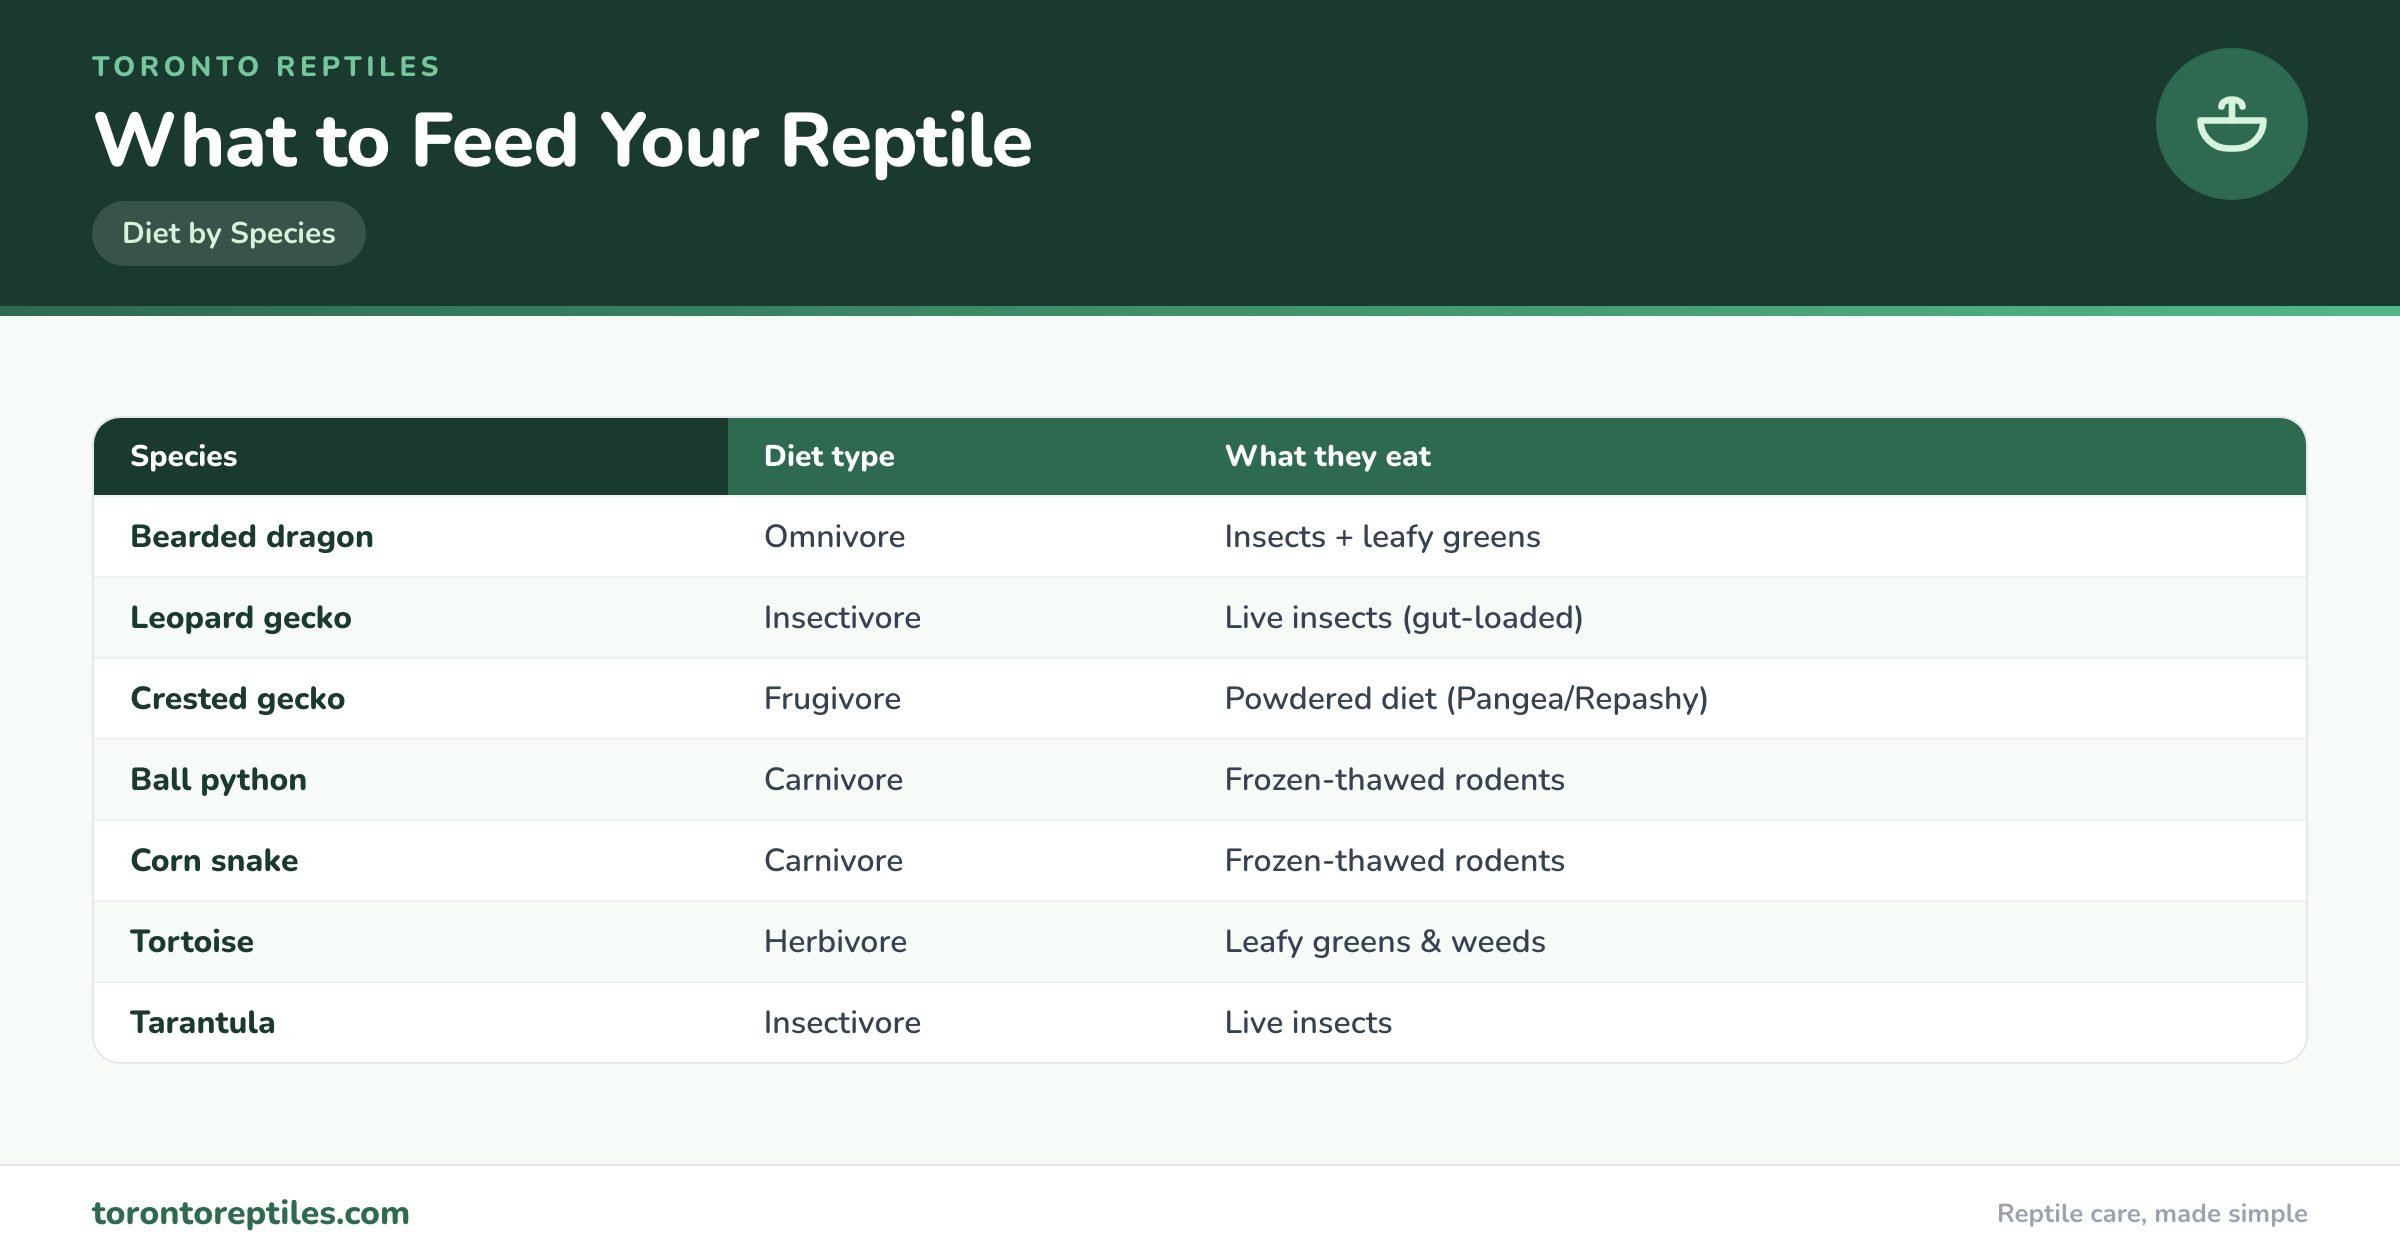Click the Species column header
The image size is (2400, 1260).
tap(411, 456)
